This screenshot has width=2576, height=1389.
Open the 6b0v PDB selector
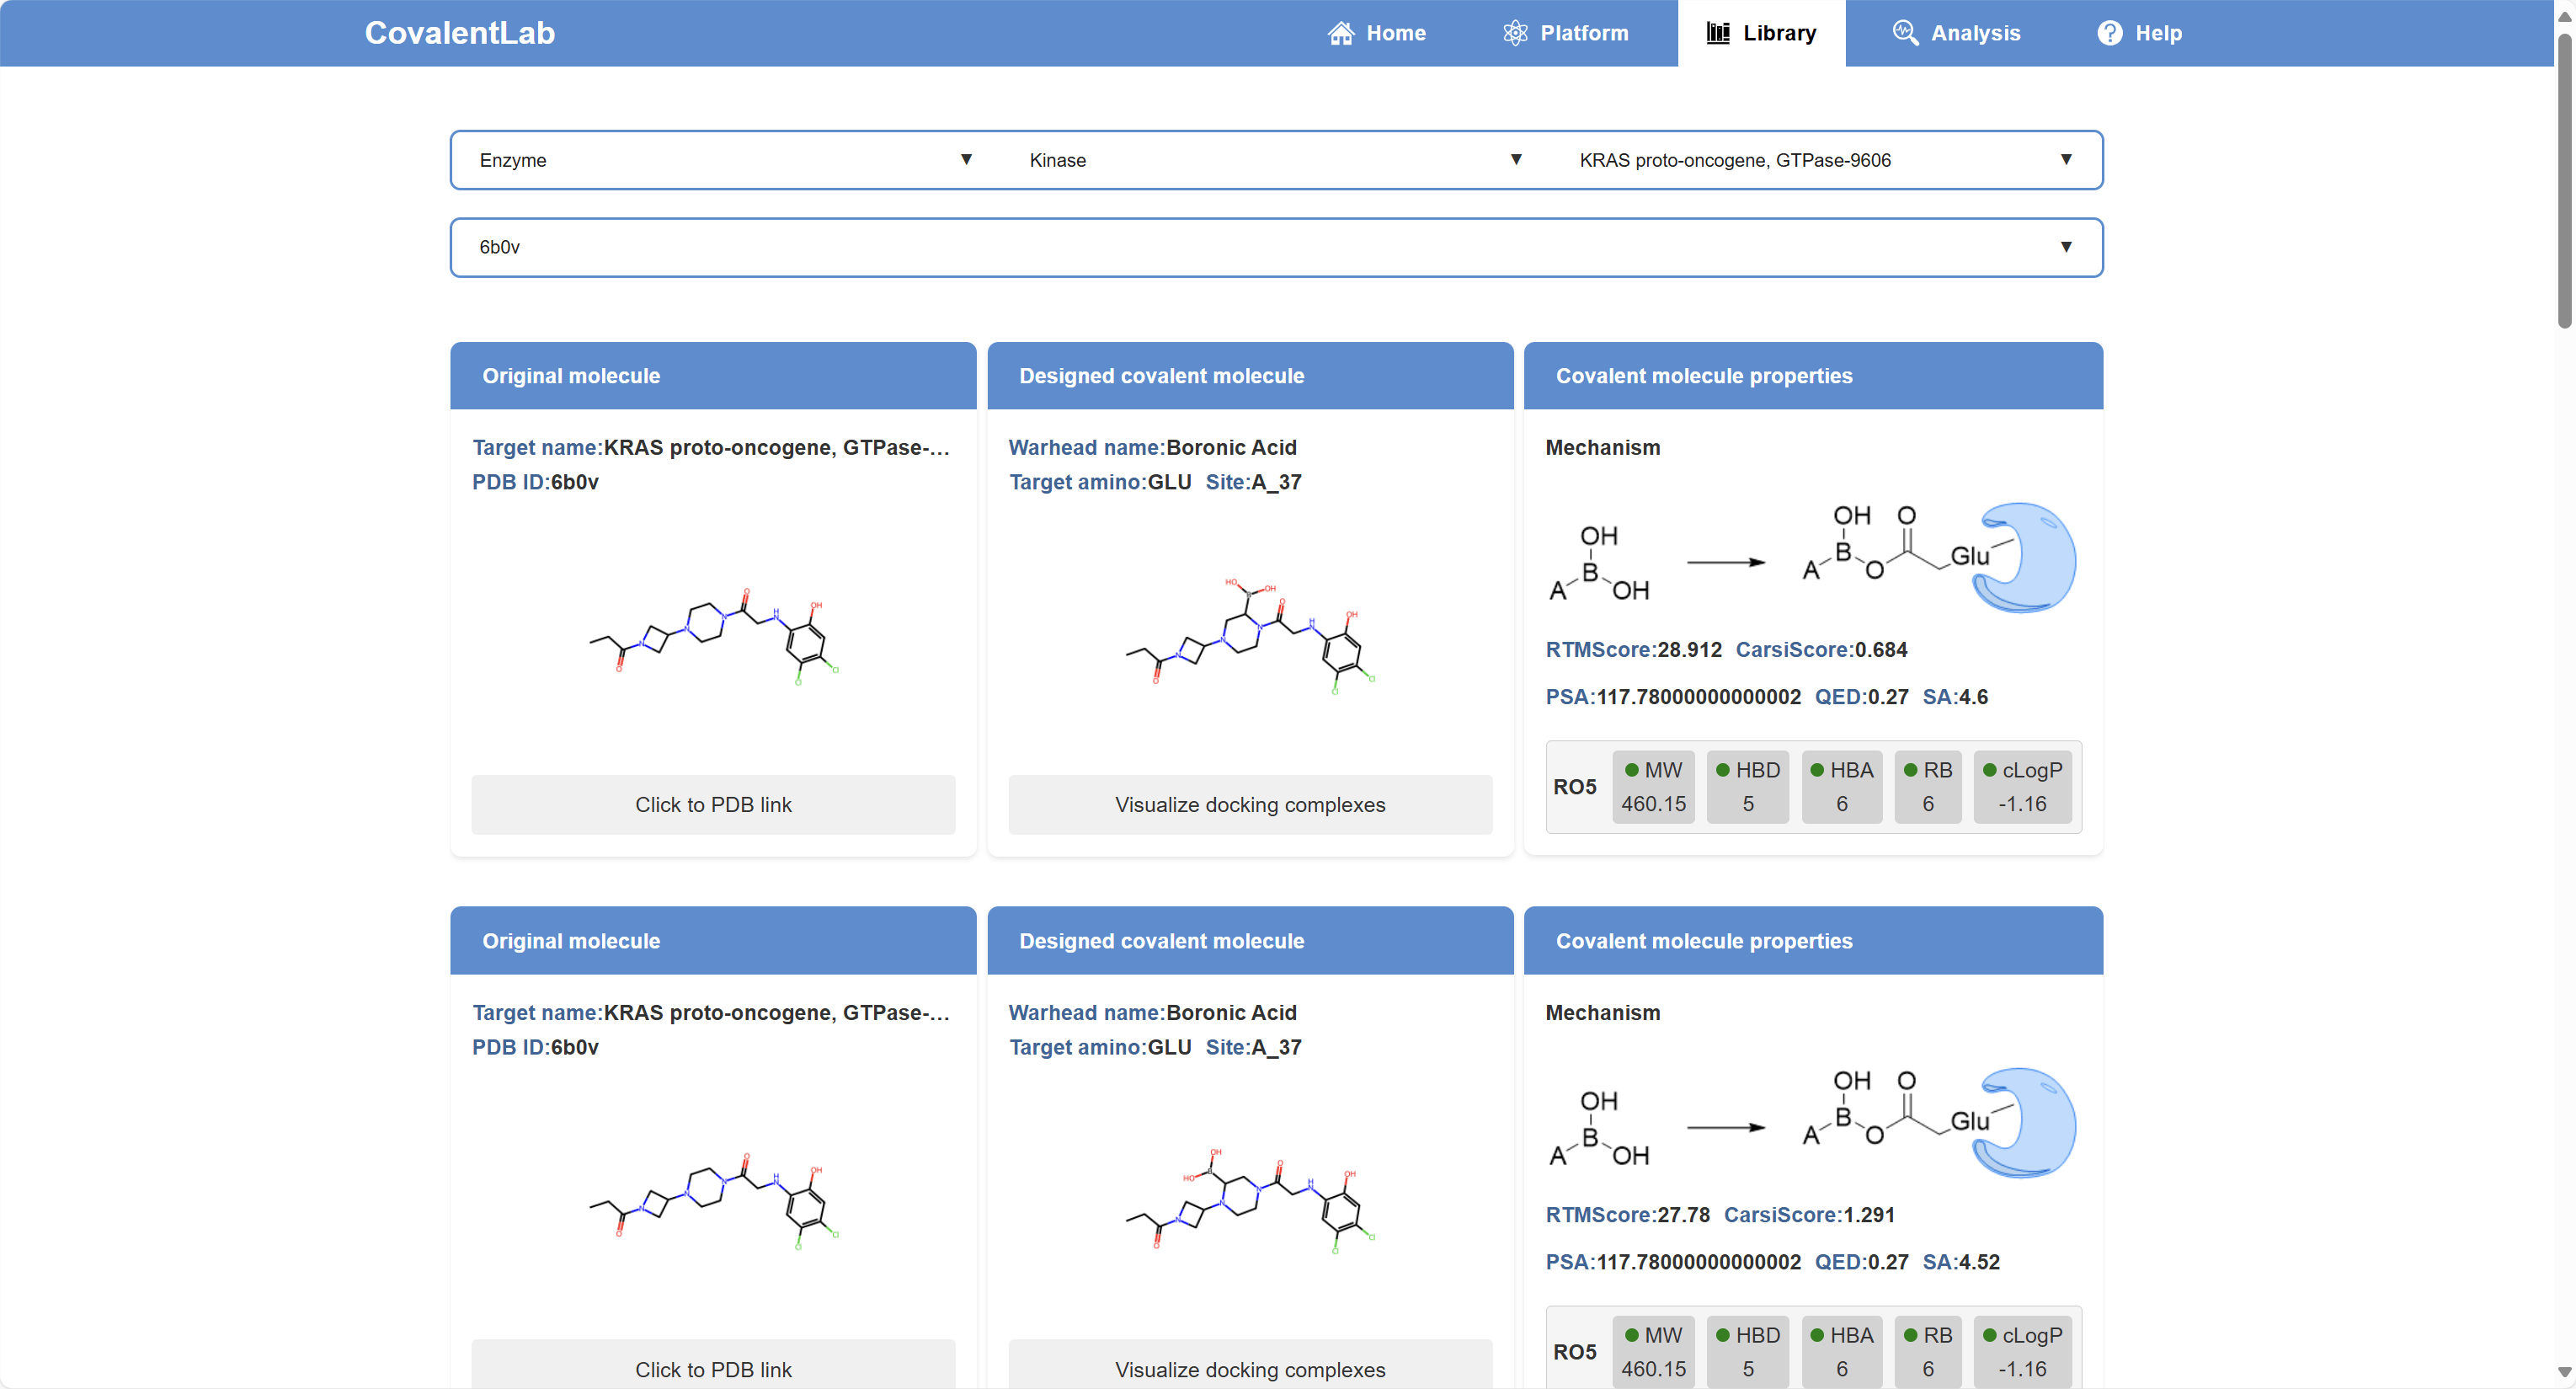pyautogui.click(x=1276, y=247)
